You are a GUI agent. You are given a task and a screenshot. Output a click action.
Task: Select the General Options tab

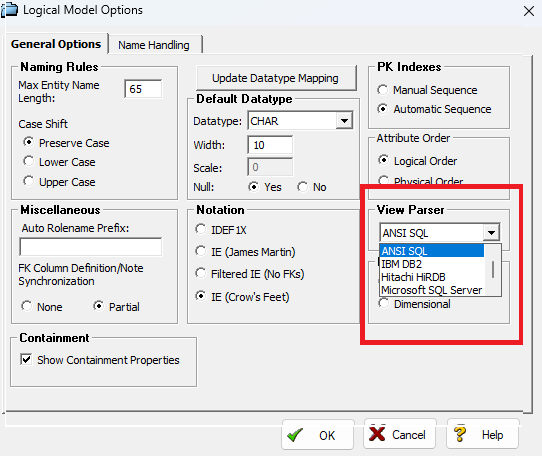56,44
